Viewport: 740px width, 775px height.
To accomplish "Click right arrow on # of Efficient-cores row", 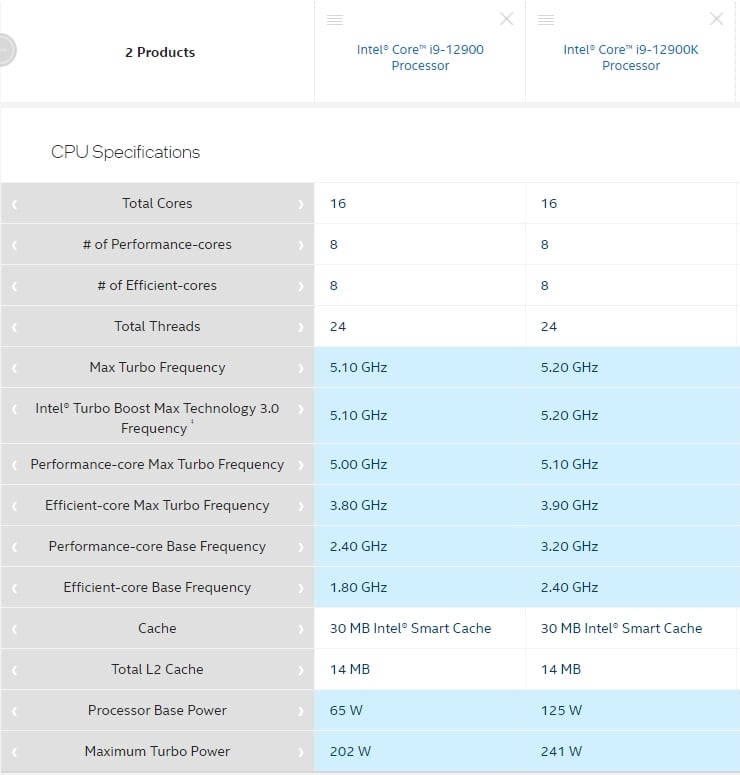I will coord(301,286).
